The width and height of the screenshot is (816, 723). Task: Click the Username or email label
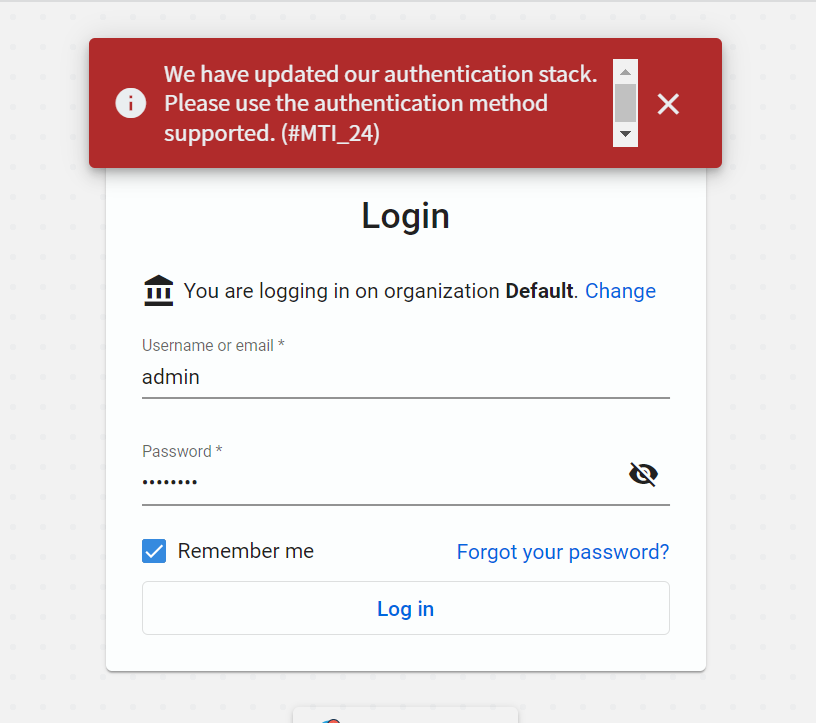(213, 345)
